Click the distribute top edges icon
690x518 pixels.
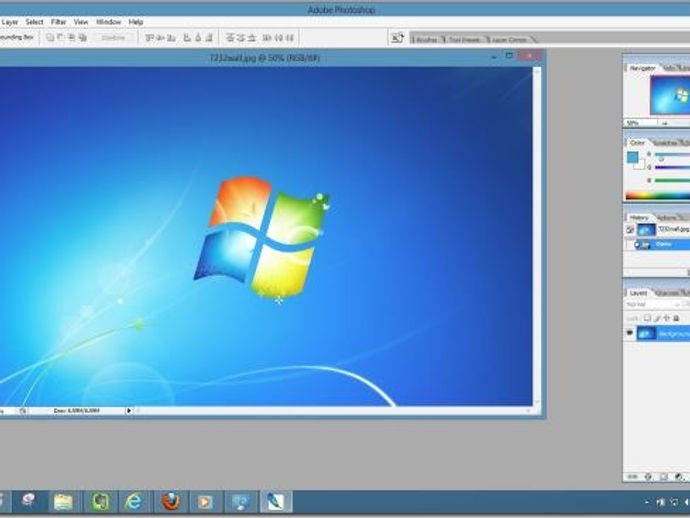tap(230, 38)
